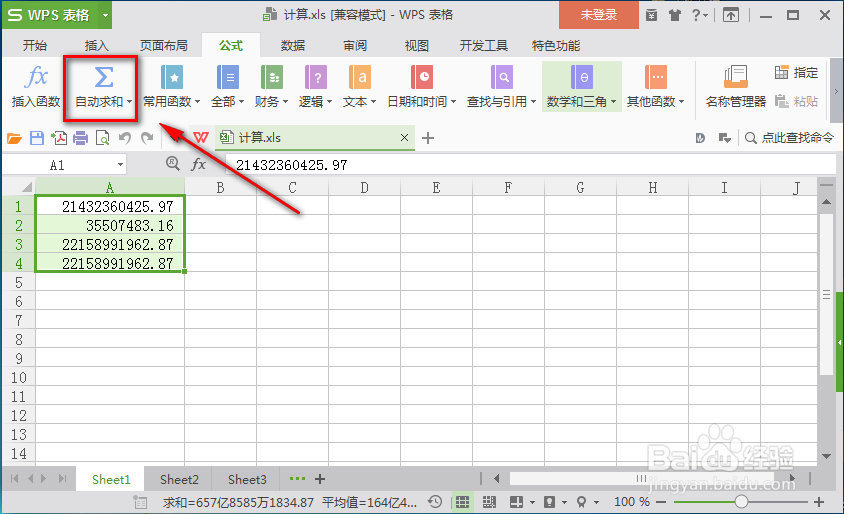Click column header D
The width and height of the screenshot is (844, 514).
[364, 188]
